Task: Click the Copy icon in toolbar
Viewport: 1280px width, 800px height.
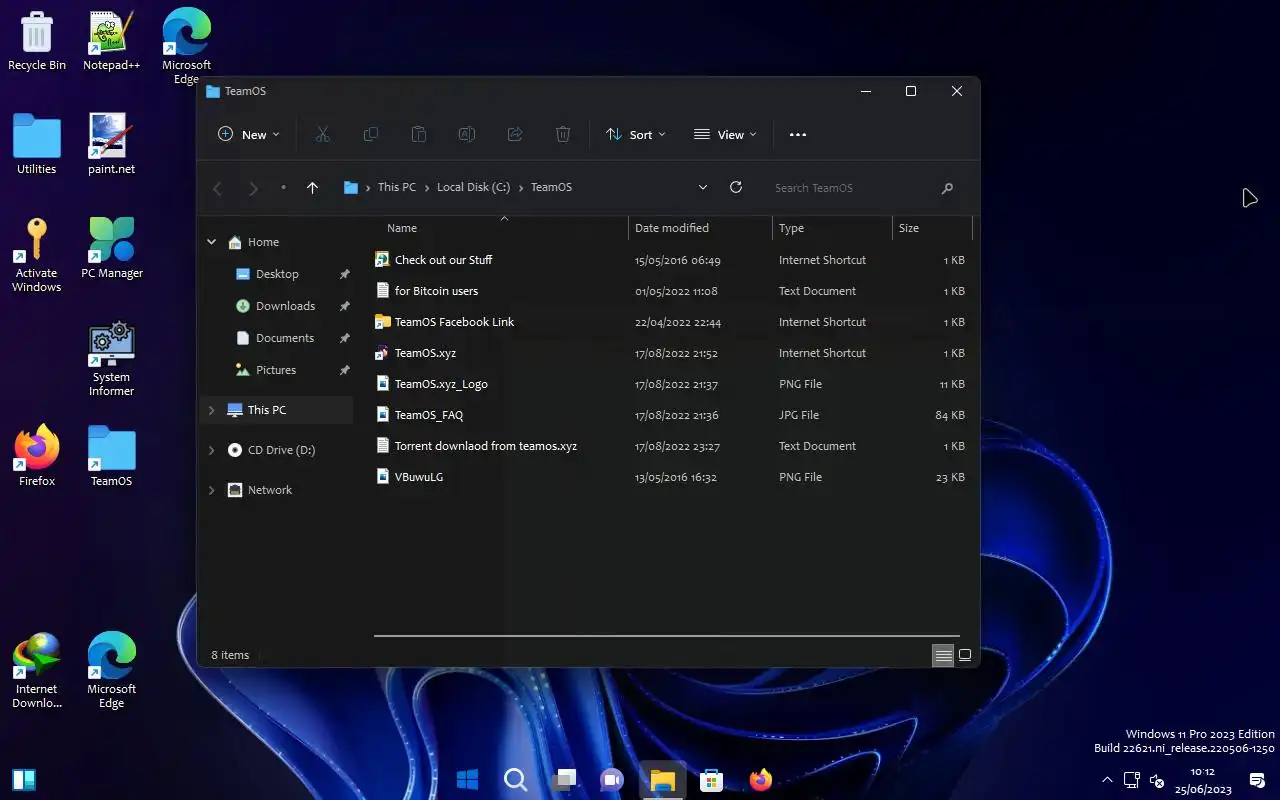Action: coord(370,134)
